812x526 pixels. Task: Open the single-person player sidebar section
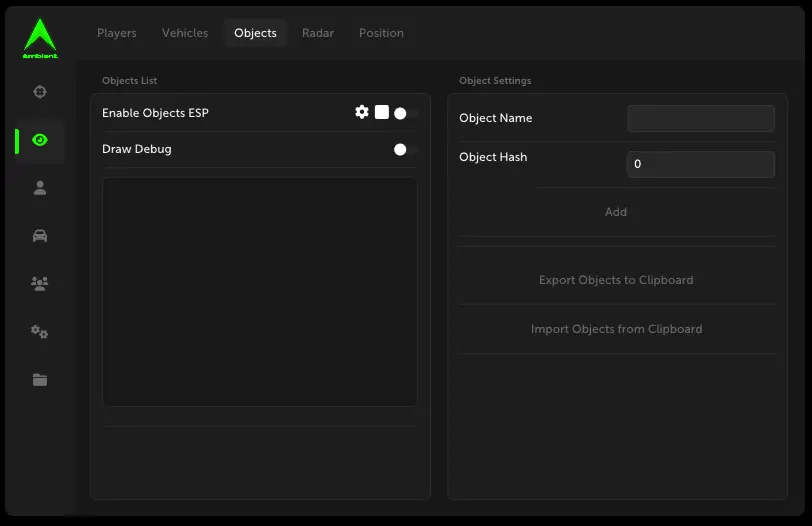pos(40,188)
